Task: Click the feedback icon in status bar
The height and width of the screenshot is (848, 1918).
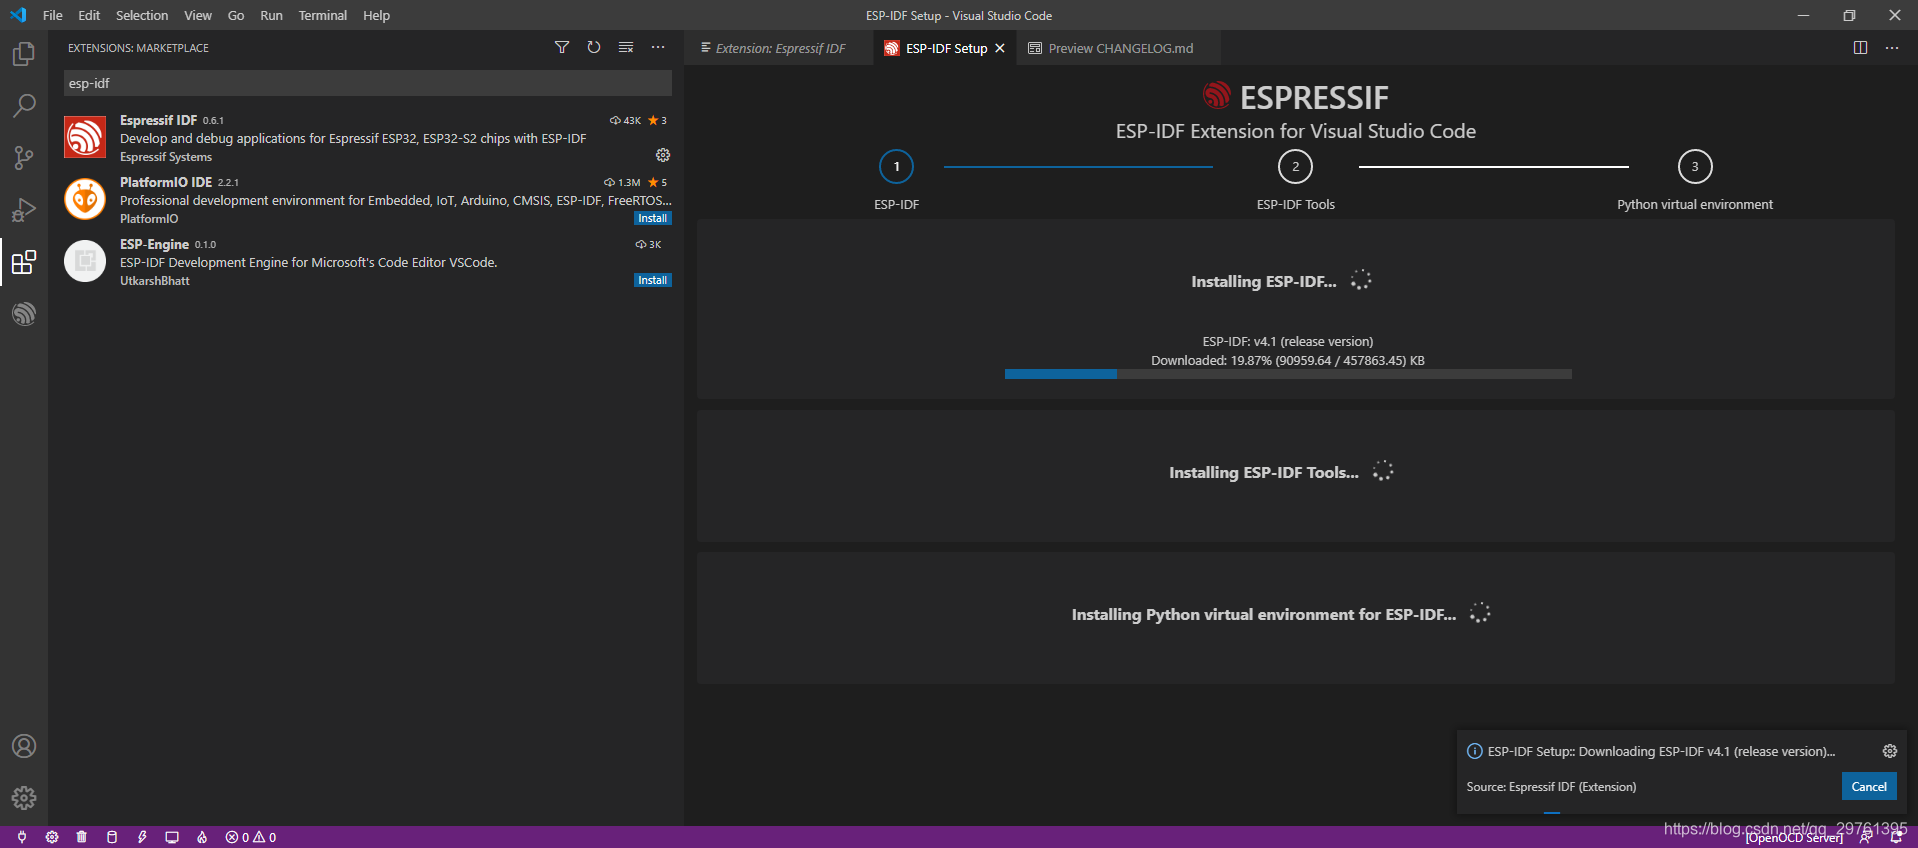Action: [1866, 838]
